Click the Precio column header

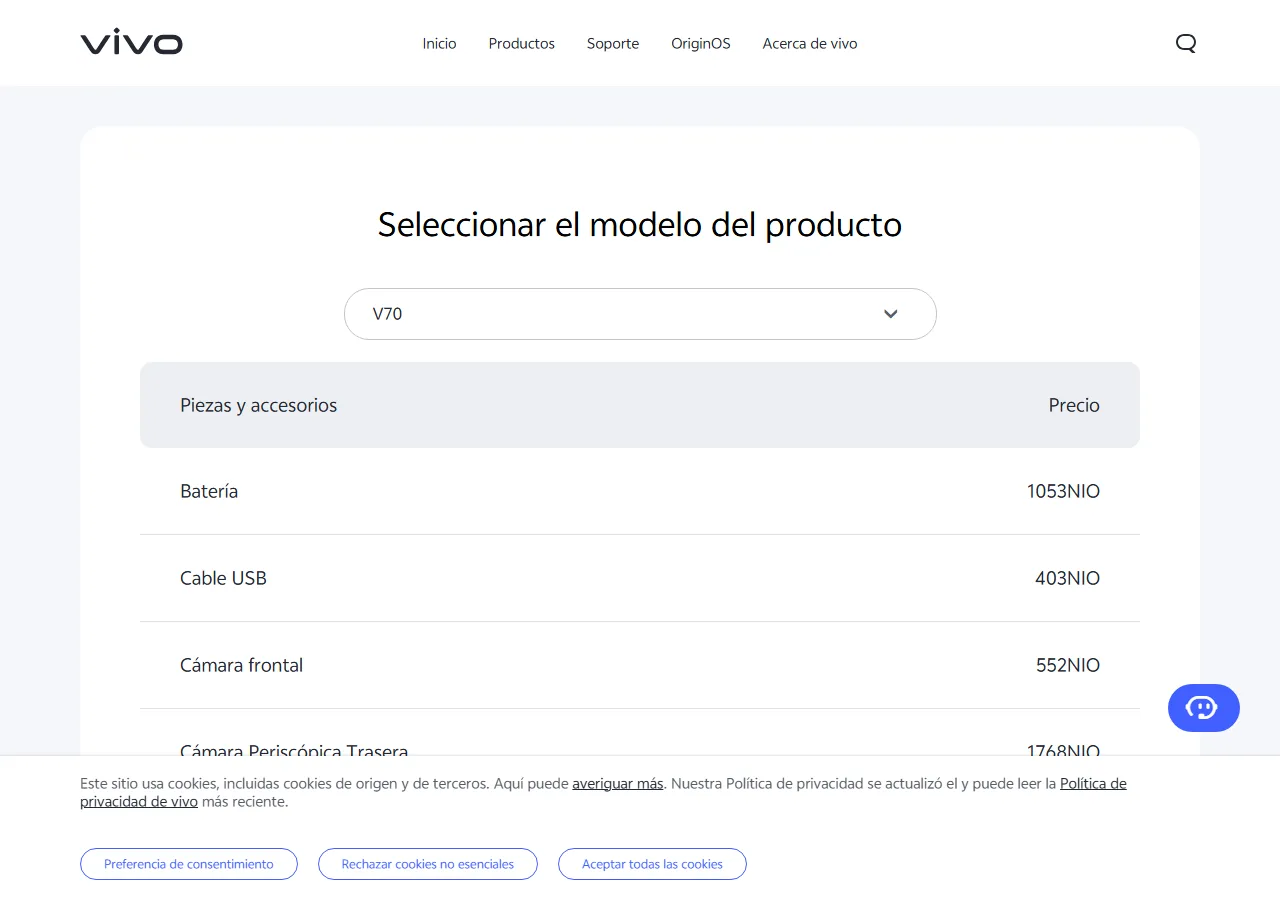(x=1074, y=405)
